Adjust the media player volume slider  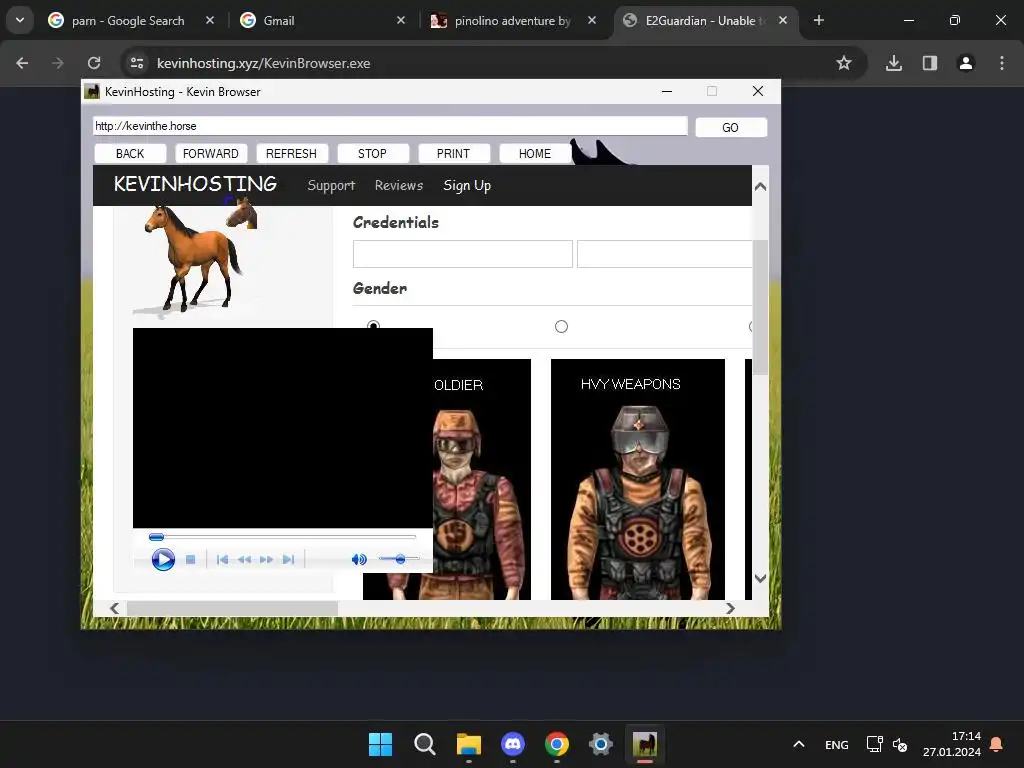click(398, 559)
